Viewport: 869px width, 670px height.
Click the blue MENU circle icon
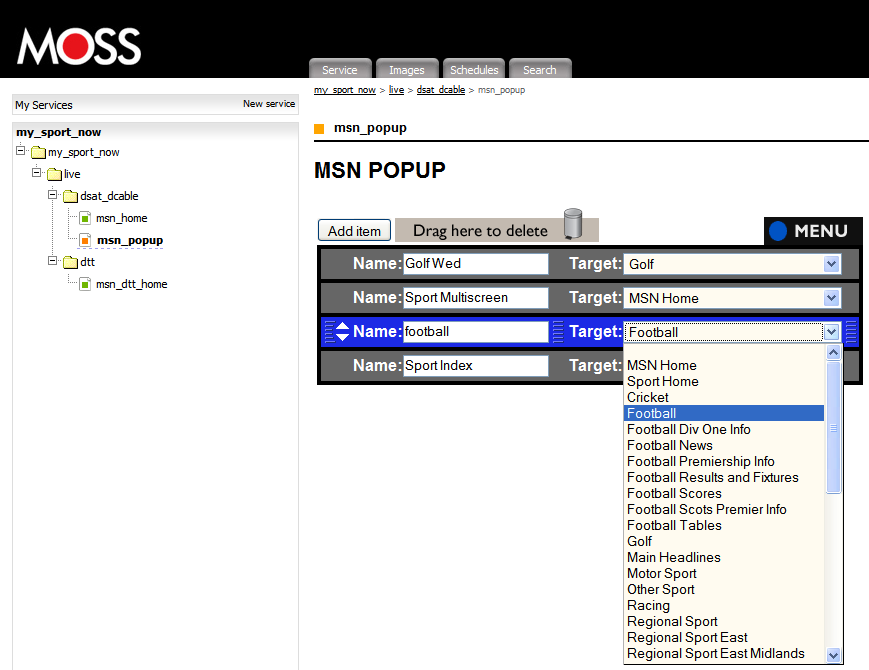pyautogui.click(x=778, y=231)
